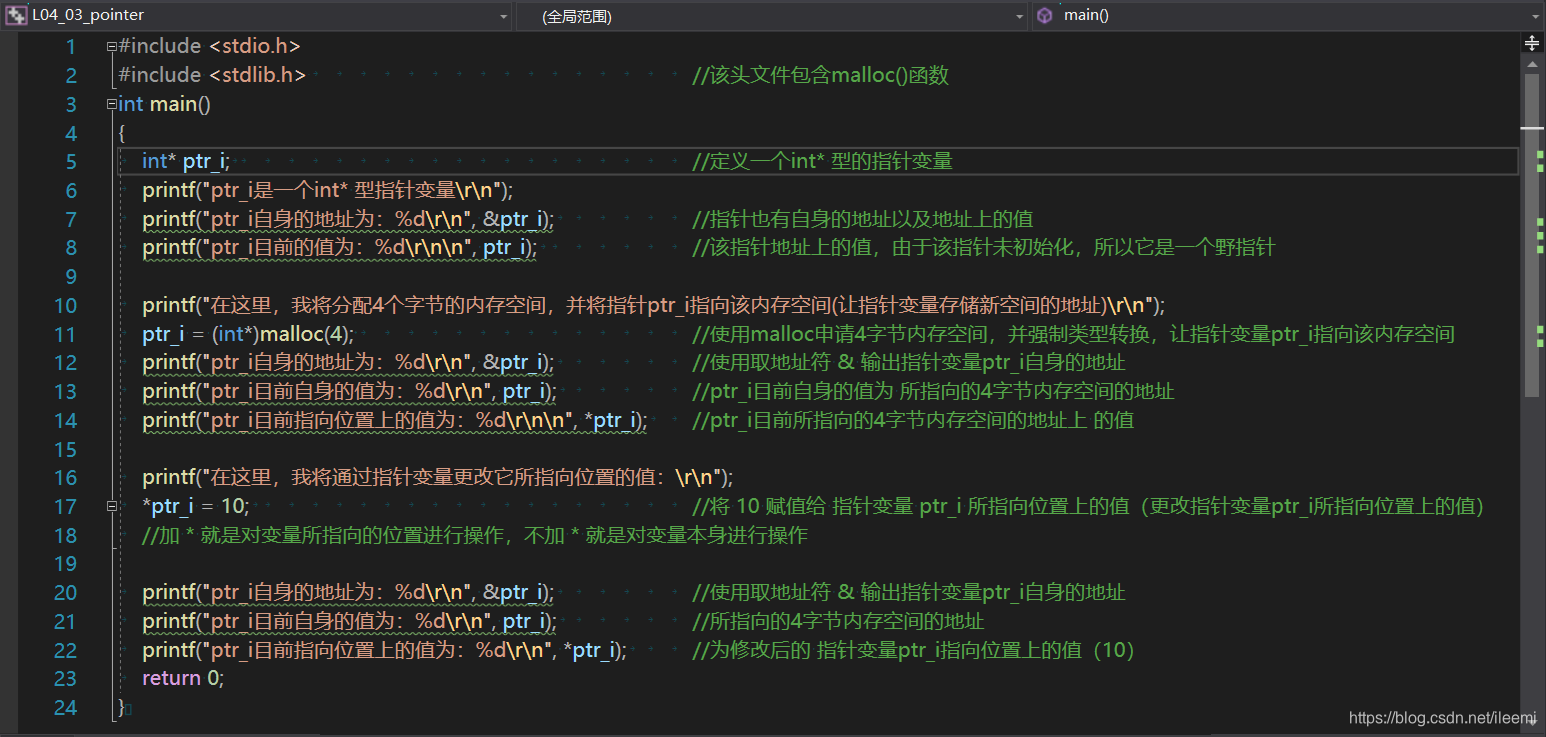
Task: Click the comment "//该头文件包含malloc()函数"
Action: tap(820, 75)
